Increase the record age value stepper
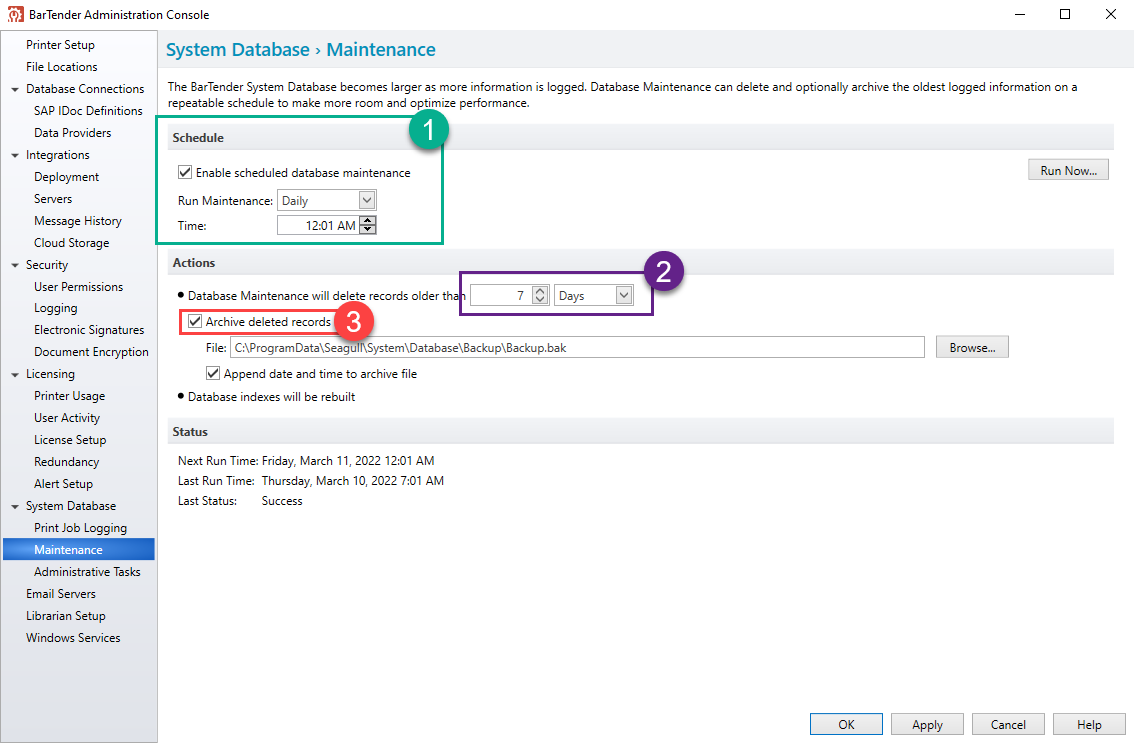 pyautogui.click(x=540, y=291)
